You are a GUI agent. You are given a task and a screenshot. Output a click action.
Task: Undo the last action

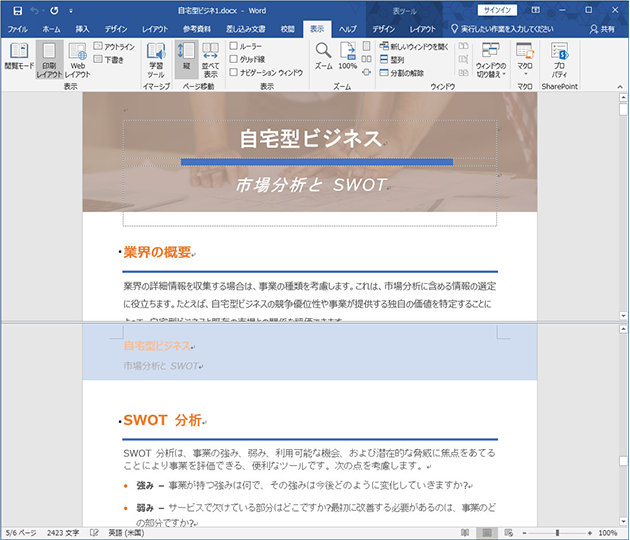(x=35, y=11)
